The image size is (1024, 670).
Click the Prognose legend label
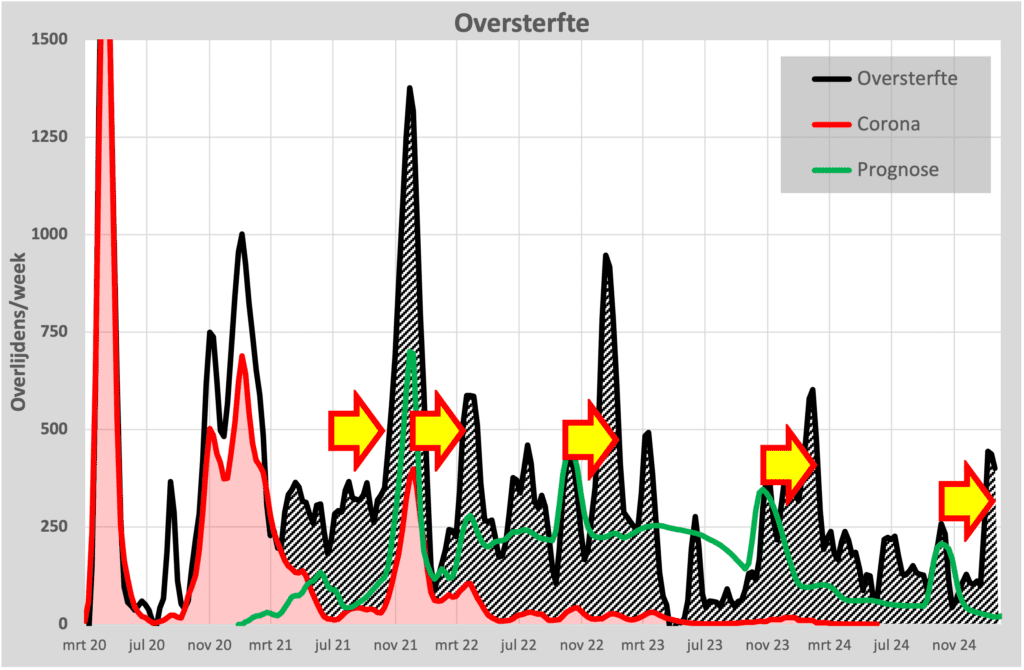pyautogui.click(x=898, y=170)
